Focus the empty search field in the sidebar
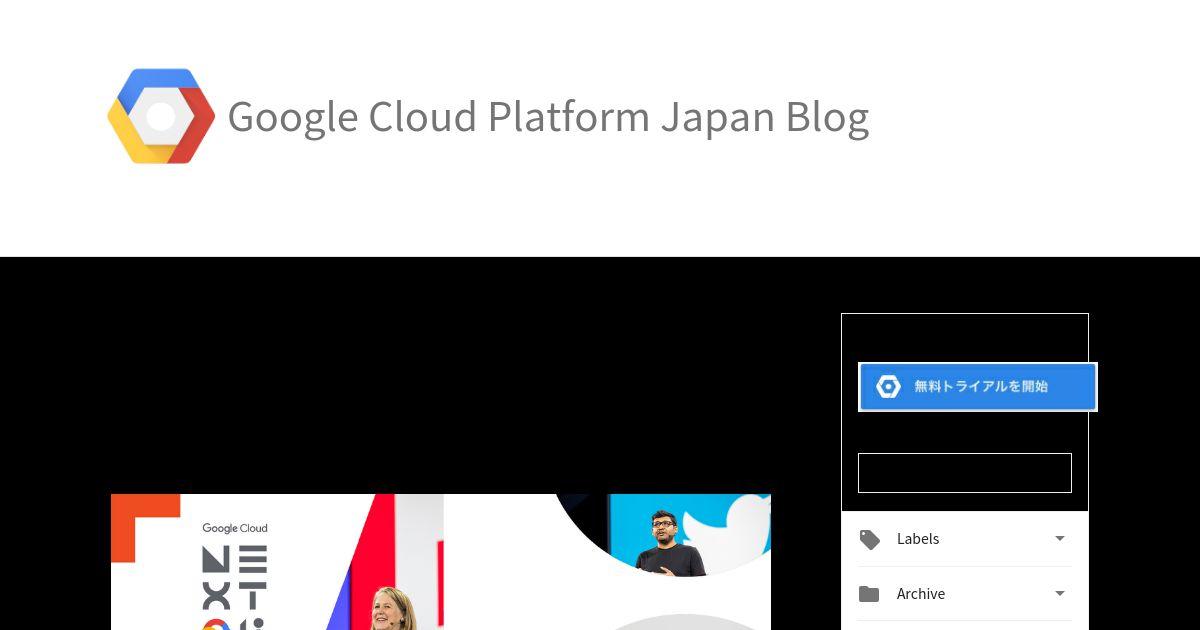This screenshot has height=630, width=1200. (965, 473)
